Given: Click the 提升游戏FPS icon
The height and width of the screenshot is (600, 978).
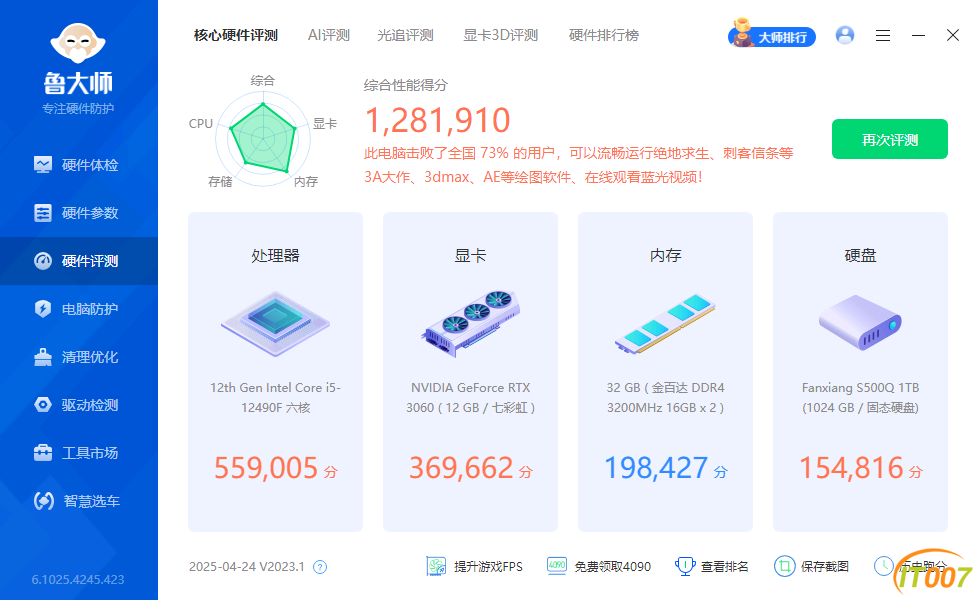Looking at the screenshot, I should click(x=436, y=566).
